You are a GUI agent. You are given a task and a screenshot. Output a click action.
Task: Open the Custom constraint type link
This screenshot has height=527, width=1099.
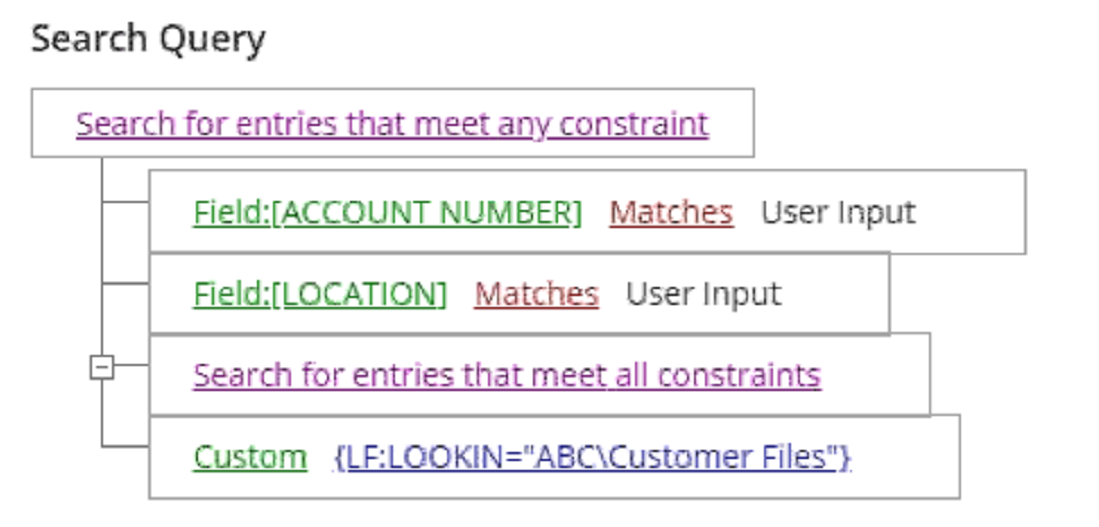250,457
